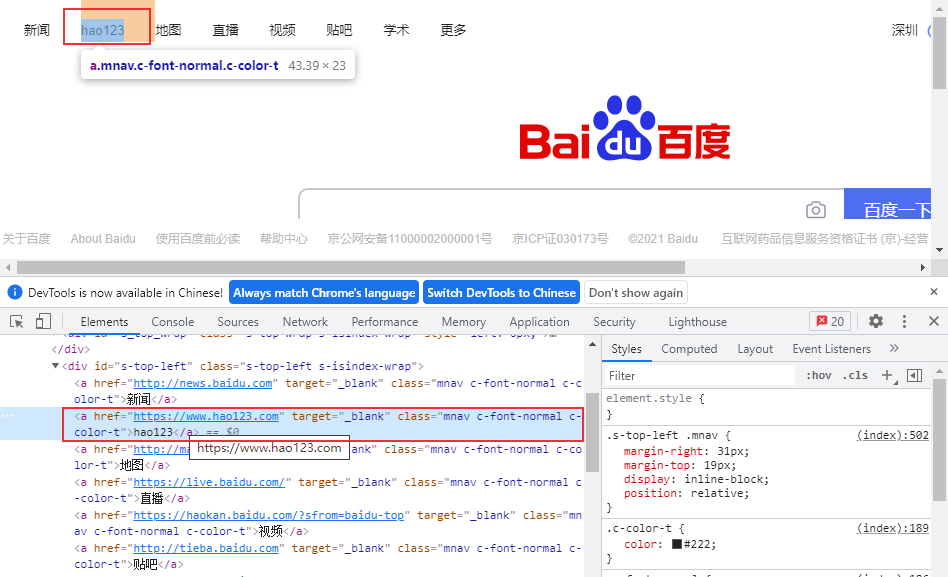This screenshot has height=577, width=948.
Task: Click the Baidu logo
Action: pyautogui.click(x=625, y=128)
